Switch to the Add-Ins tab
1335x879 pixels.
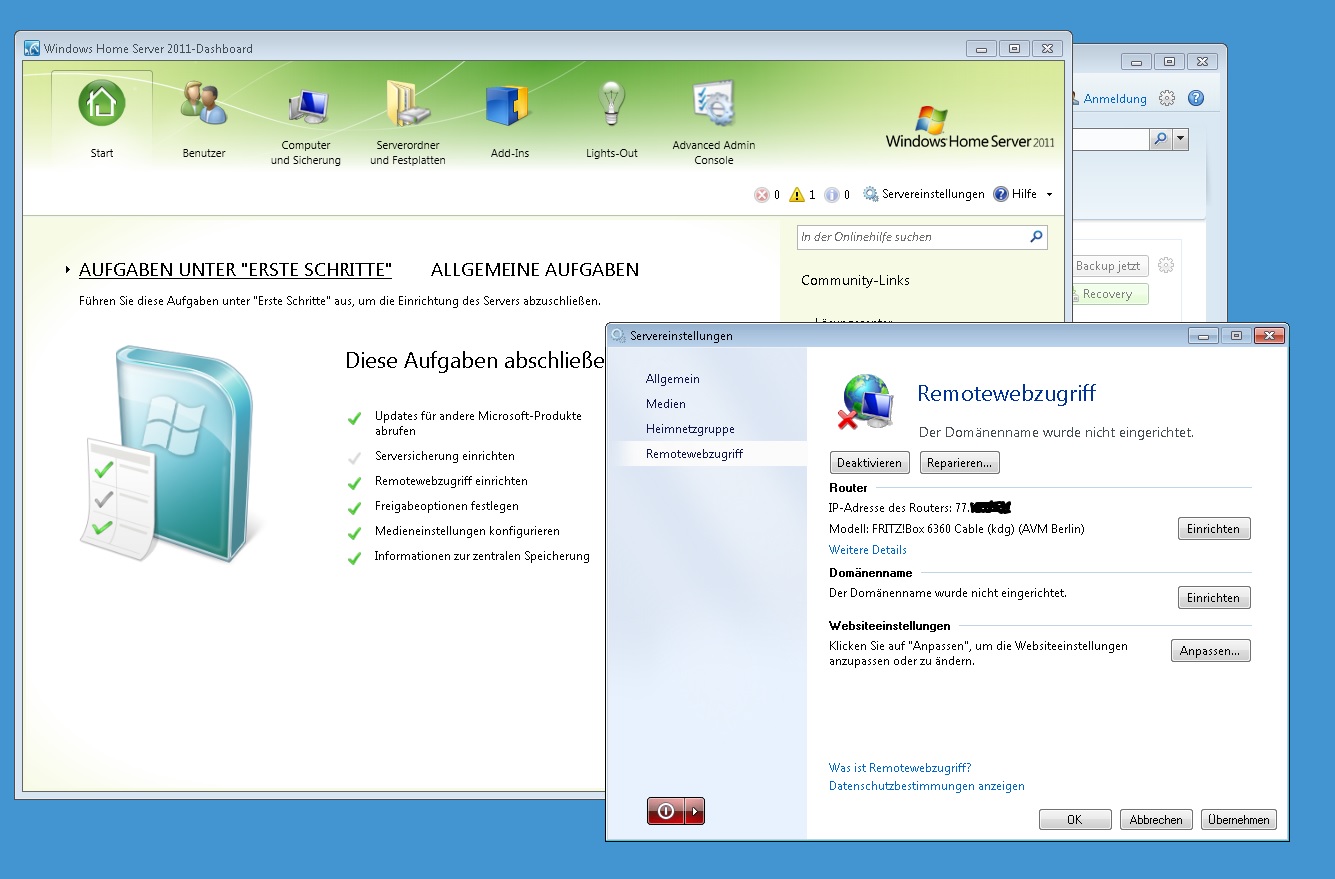(510, 120)
